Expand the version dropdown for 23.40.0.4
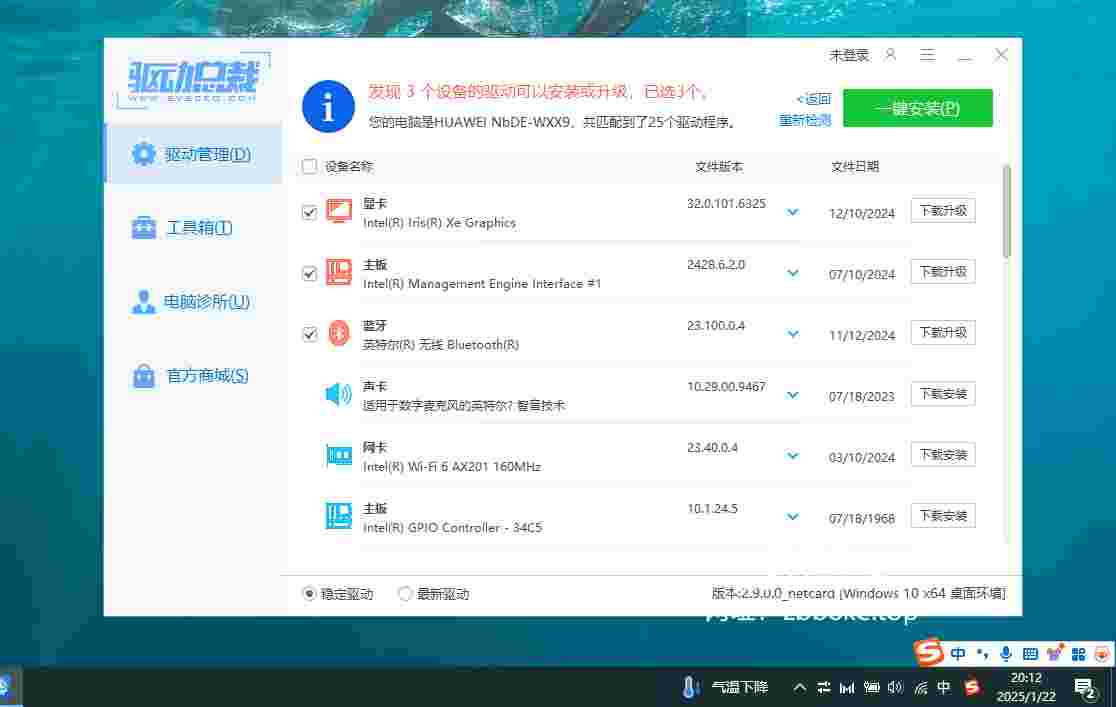This screenshot has width=1116, height=707. point(793,456)
